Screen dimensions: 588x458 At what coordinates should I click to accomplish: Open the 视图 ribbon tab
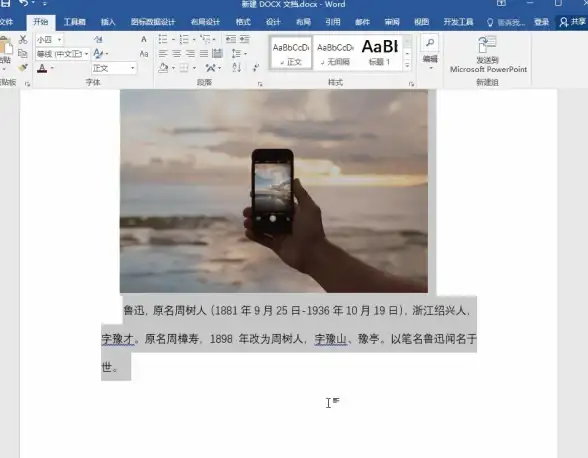point(422,22)
